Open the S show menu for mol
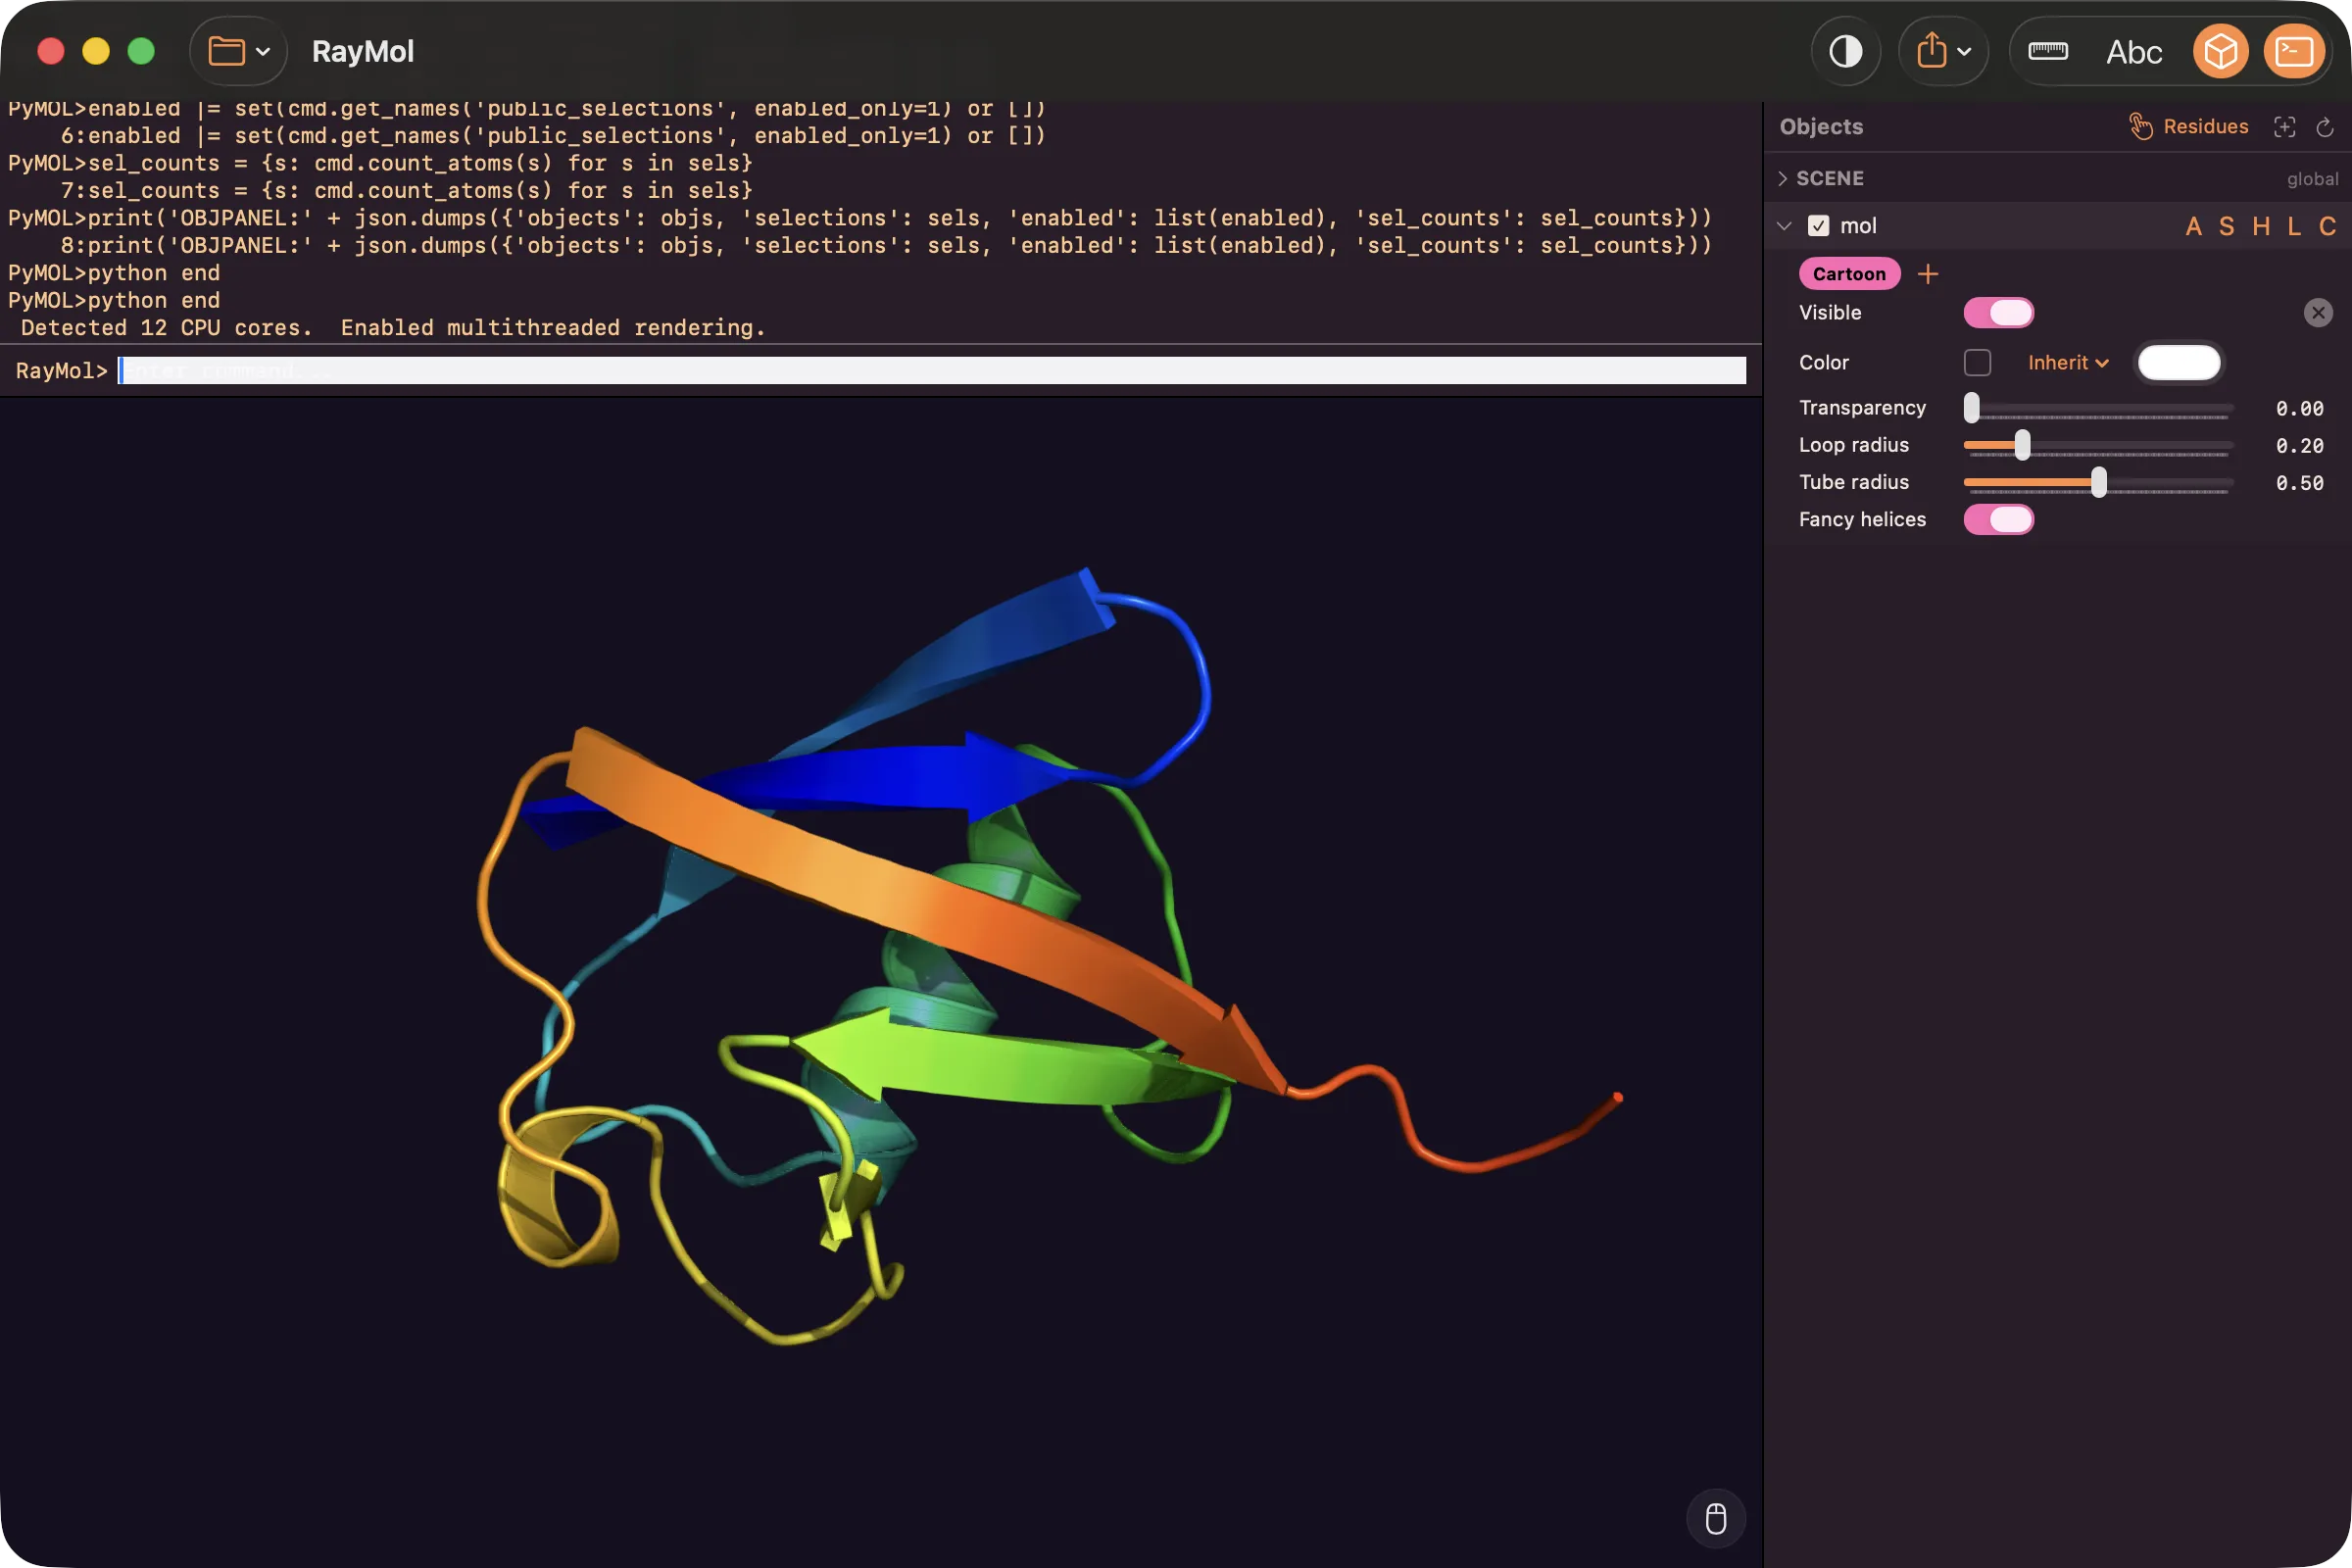This screenshot has height=1568, width=2352. pyautogui.click(x=2226, y=226)
